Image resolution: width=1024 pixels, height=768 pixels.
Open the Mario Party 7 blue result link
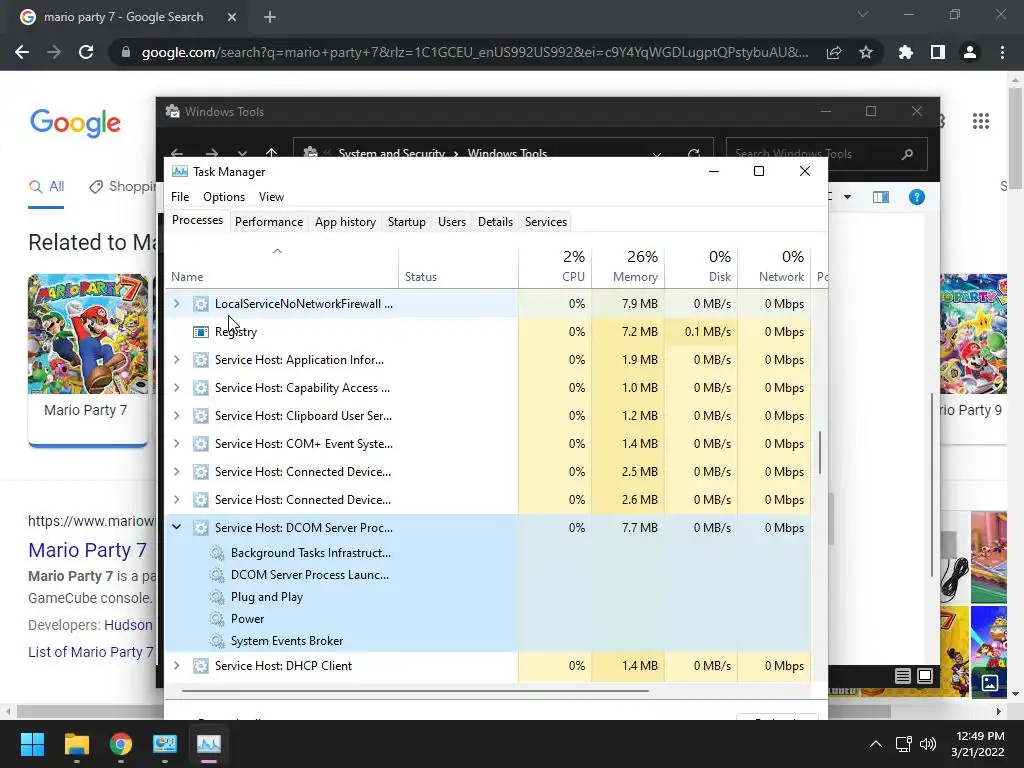click(88, 550)
